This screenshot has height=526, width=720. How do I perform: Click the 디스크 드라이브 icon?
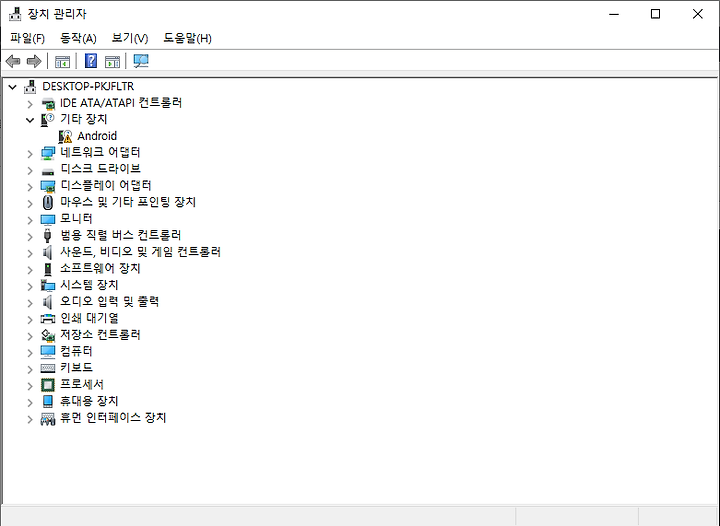[x=48, y=171]
